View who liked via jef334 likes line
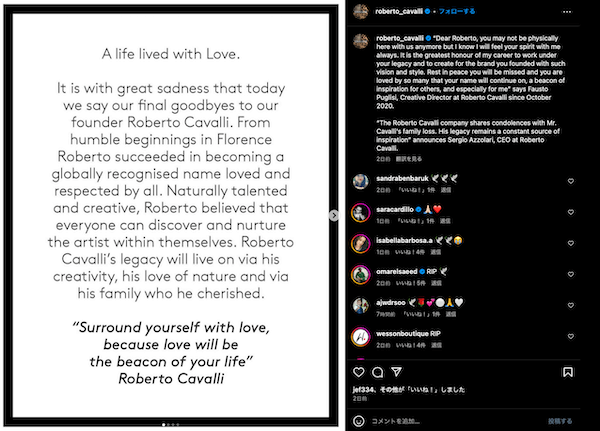Screen dimensions: 600x431 tap(409, 390)
